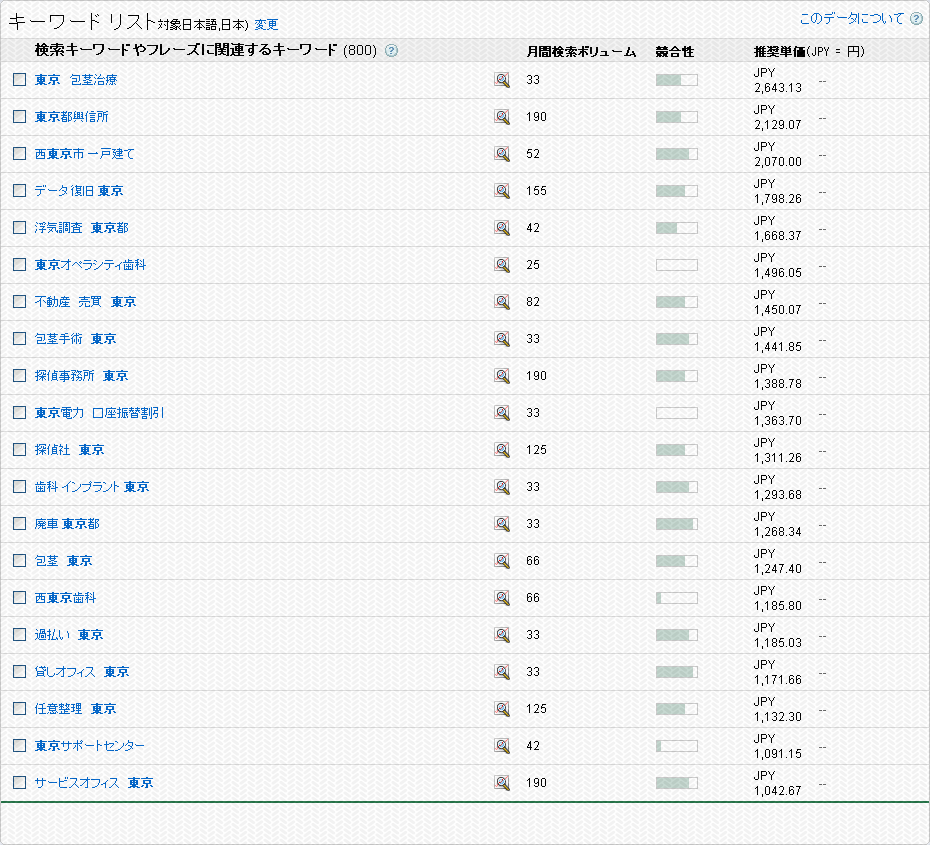This screenshot has height=845, width=930.
Task: Click magnifier icon for 東京 包茎治療 row
Action: tap(502, 80)
